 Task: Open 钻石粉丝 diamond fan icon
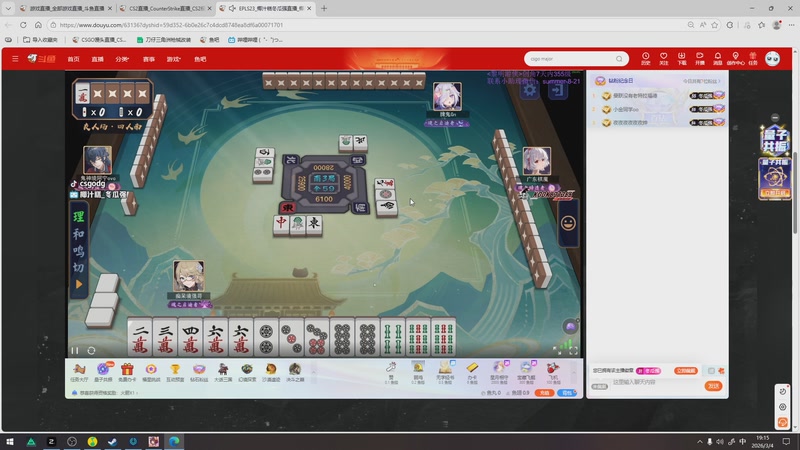(x=199, y=372)
